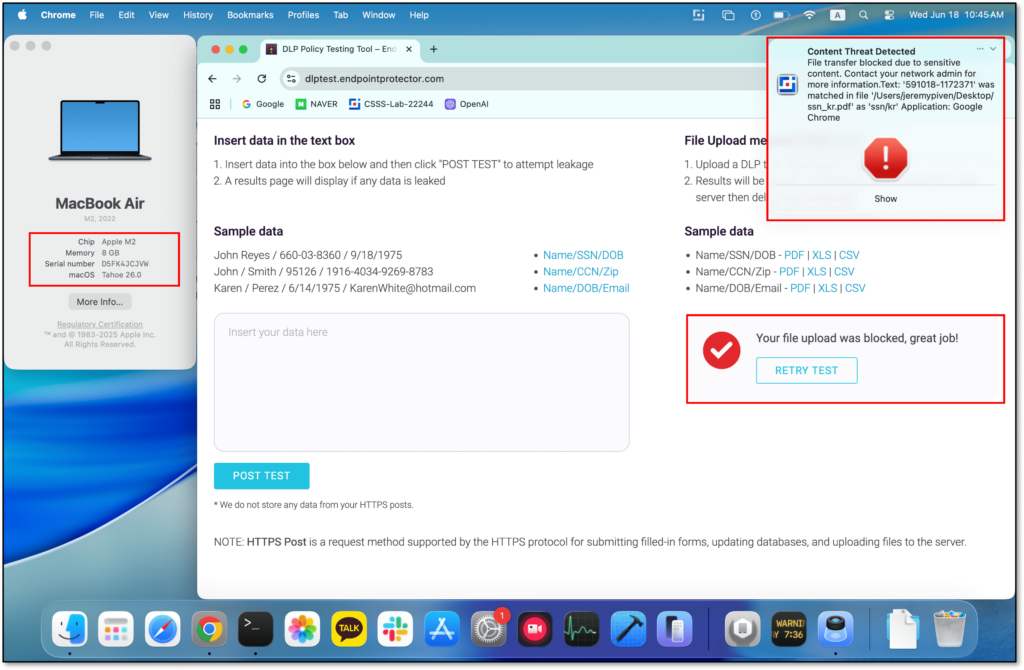This screenshot has width=1024, height=670.
Task: Open Xcode from the Dock
Action: [628, 629]
